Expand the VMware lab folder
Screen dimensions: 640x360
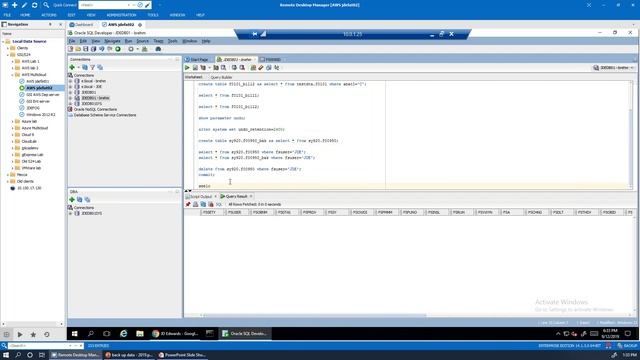13,168
